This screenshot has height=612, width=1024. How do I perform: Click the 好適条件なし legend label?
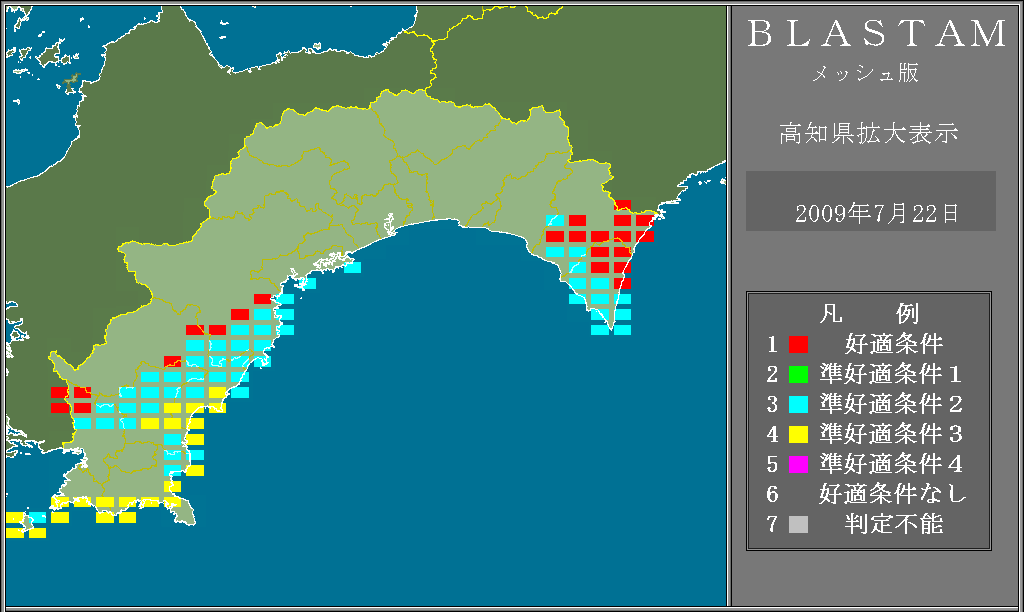click(x=893, y=494)
